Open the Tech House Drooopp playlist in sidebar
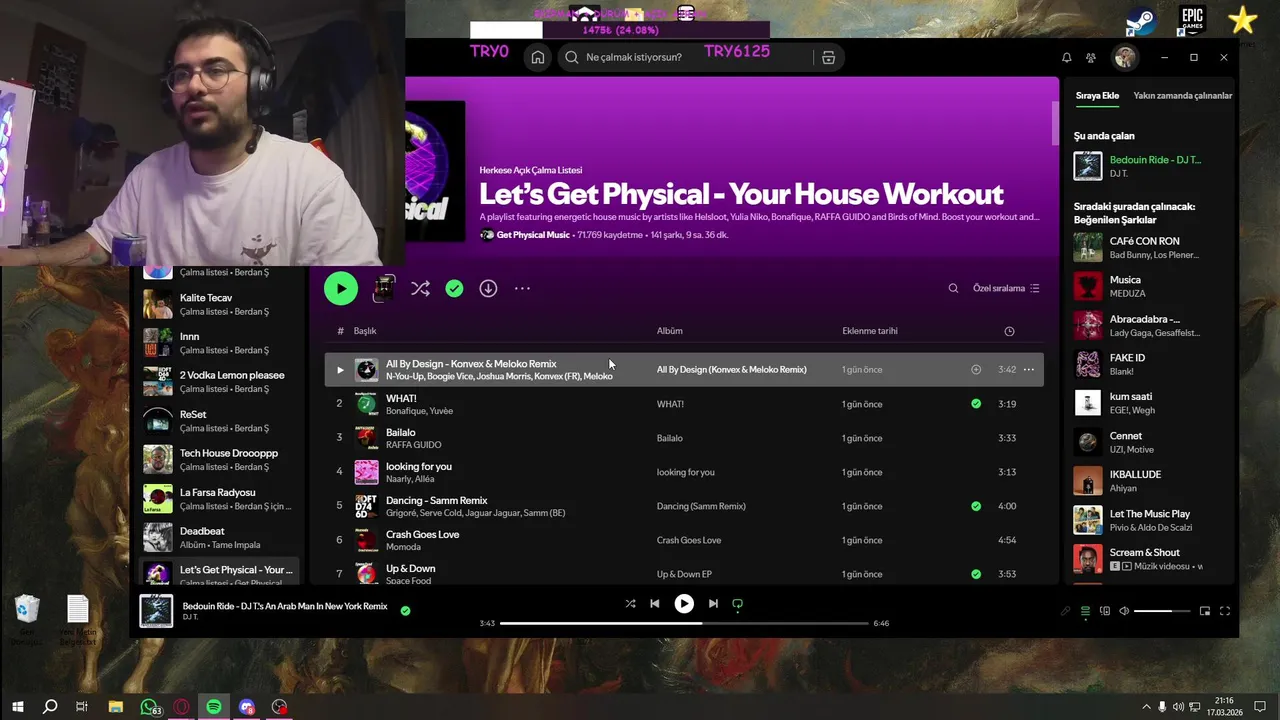The height and width of the screenshot is (720, 1280). (x=219, y=459)
